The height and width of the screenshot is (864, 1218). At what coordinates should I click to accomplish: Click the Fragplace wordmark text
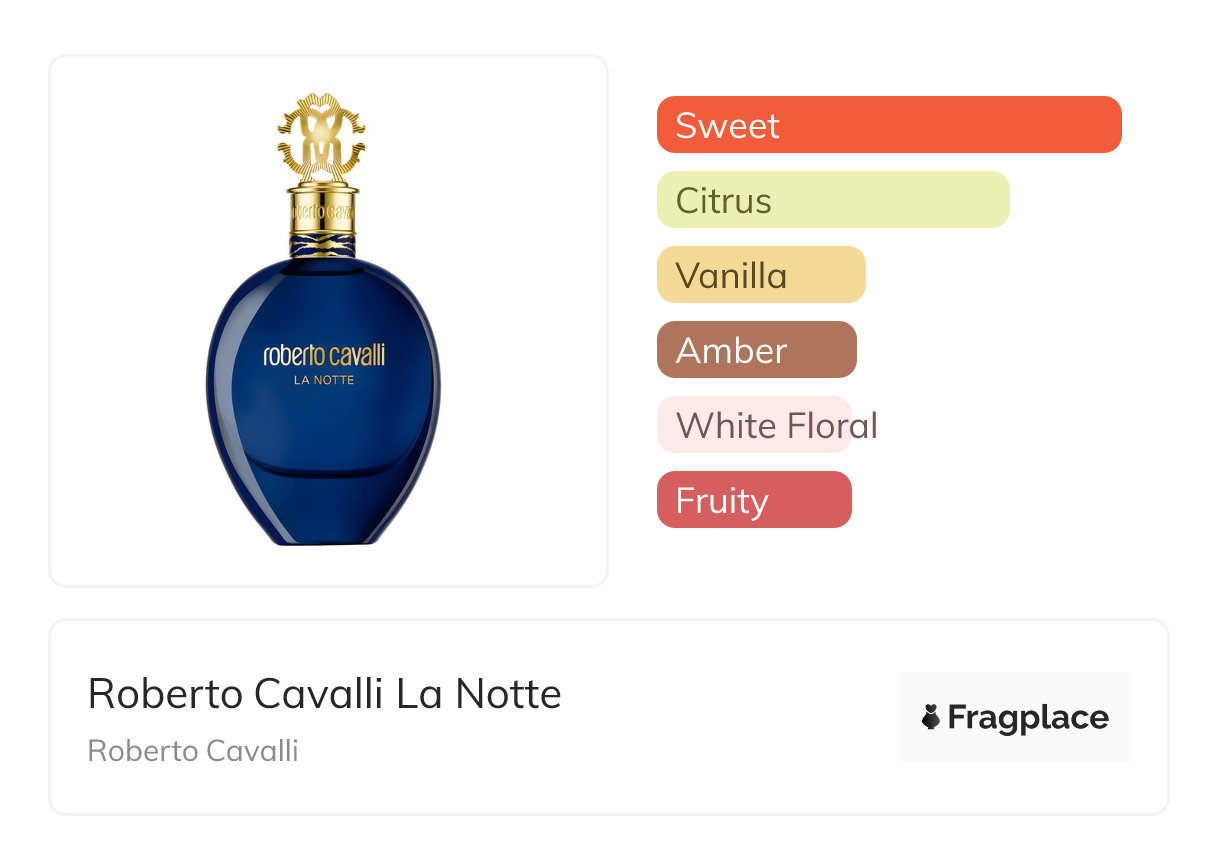[1027, 717]
